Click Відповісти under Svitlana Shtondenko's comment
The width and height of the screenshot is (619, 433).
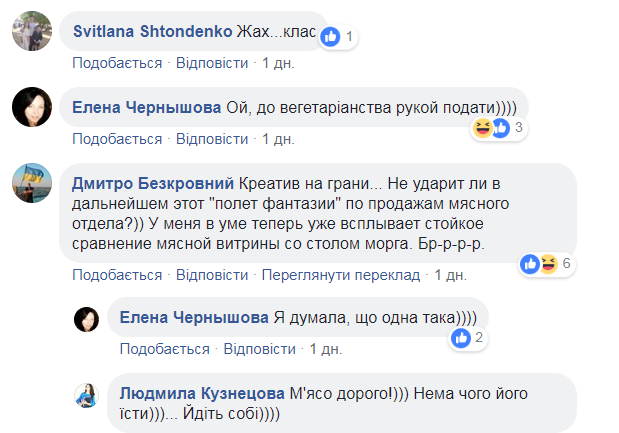[x=211, y=63]
